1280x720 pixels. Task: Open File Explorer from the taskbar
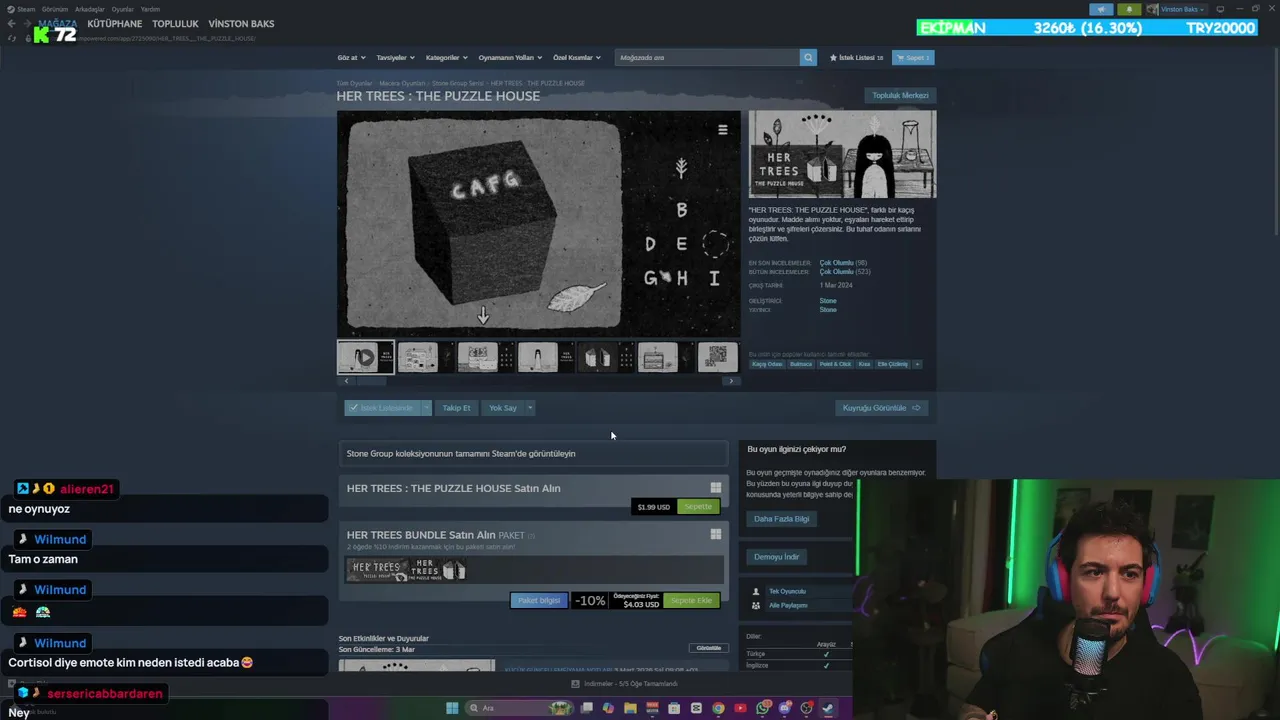630,708
